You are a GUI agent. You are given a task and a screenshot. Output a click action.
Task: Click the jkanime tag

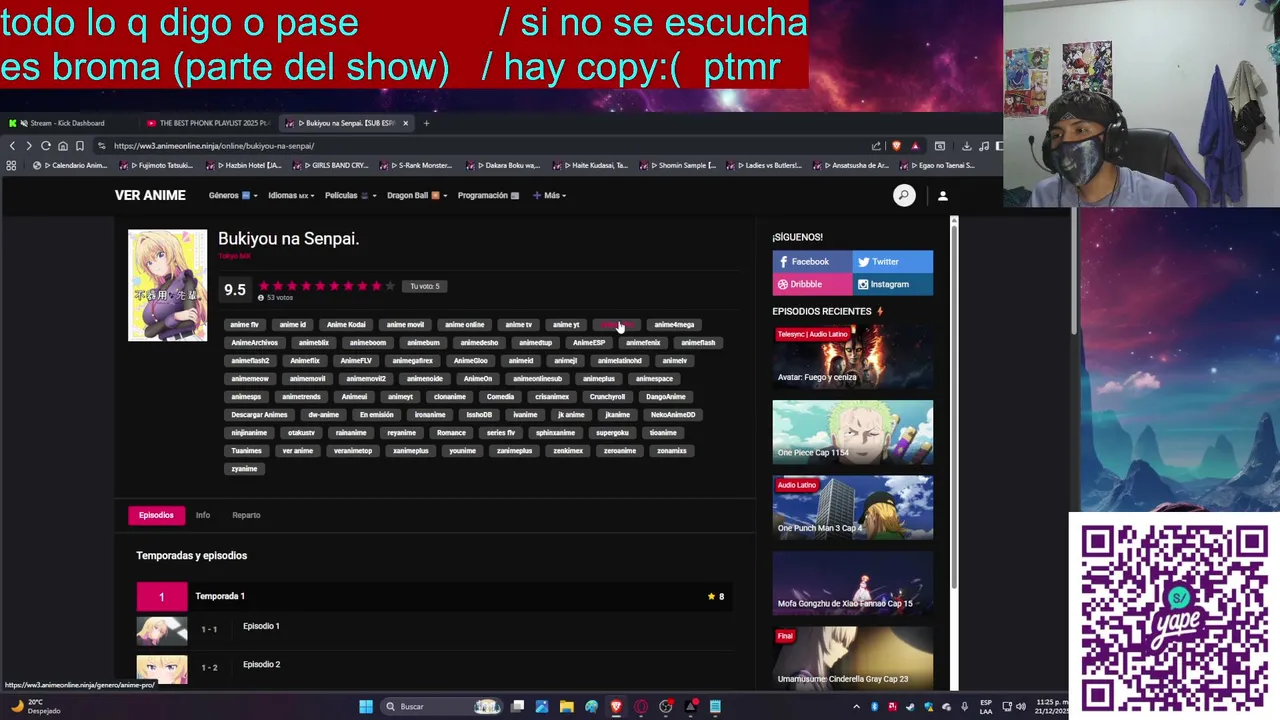pos(617,415)
